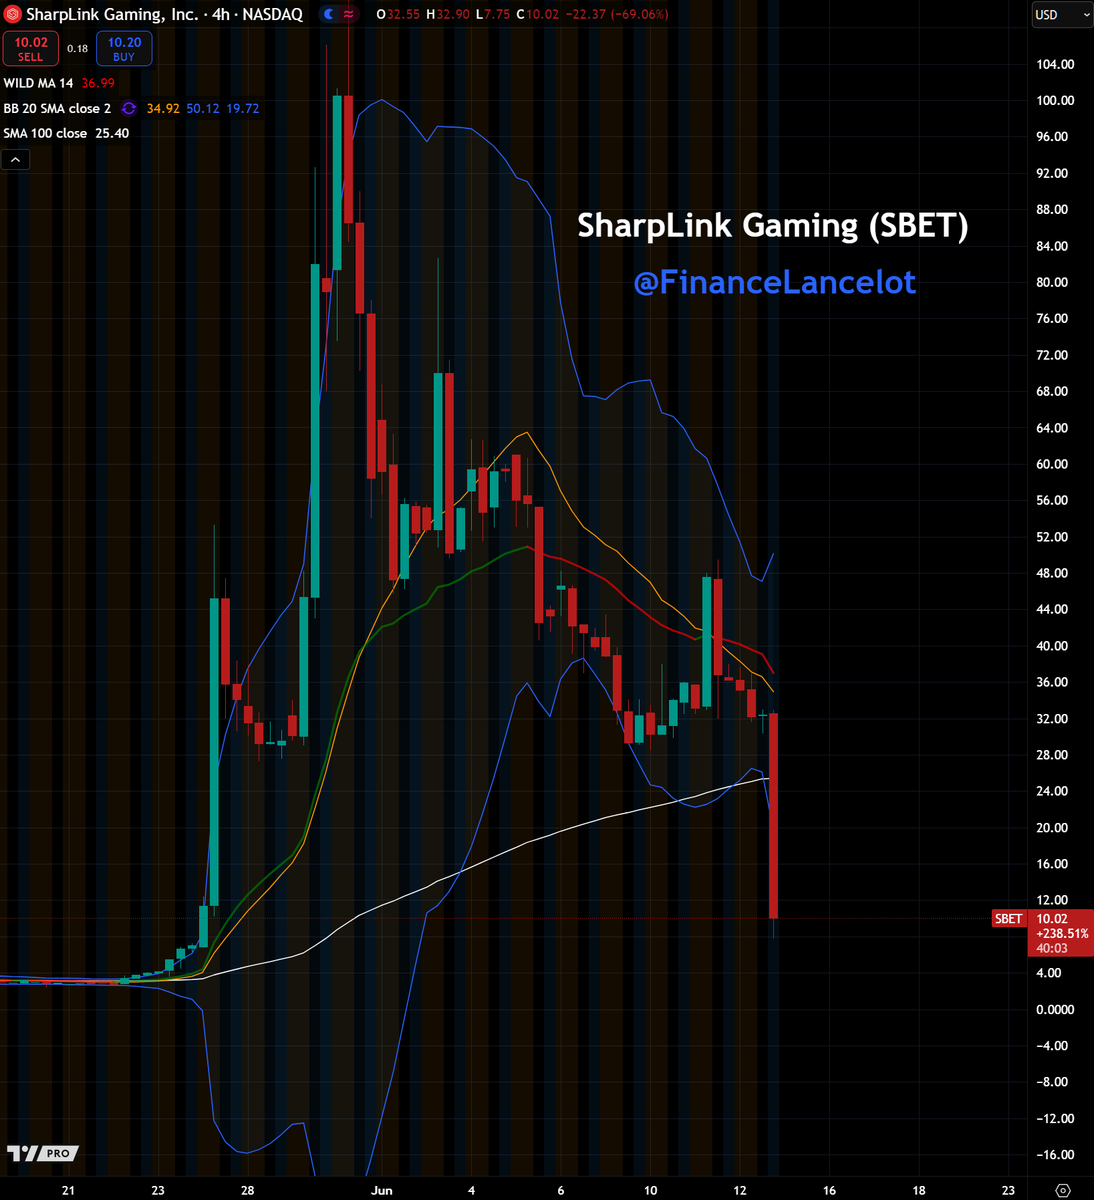Click the SharpLink Gaming (SBET) text annotation
Image resolution: width=1094 pixels, height=1200 pixels.
tap(773, 226)
